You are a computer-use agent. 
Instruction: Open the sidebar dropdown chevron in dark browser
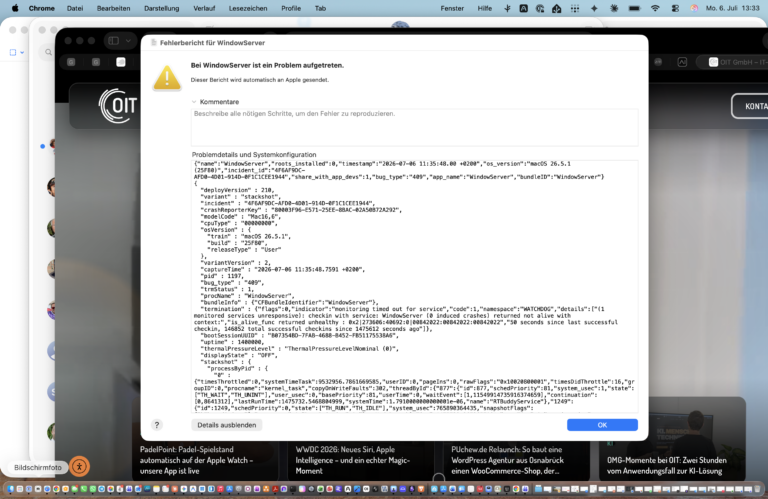click(128, 41)
